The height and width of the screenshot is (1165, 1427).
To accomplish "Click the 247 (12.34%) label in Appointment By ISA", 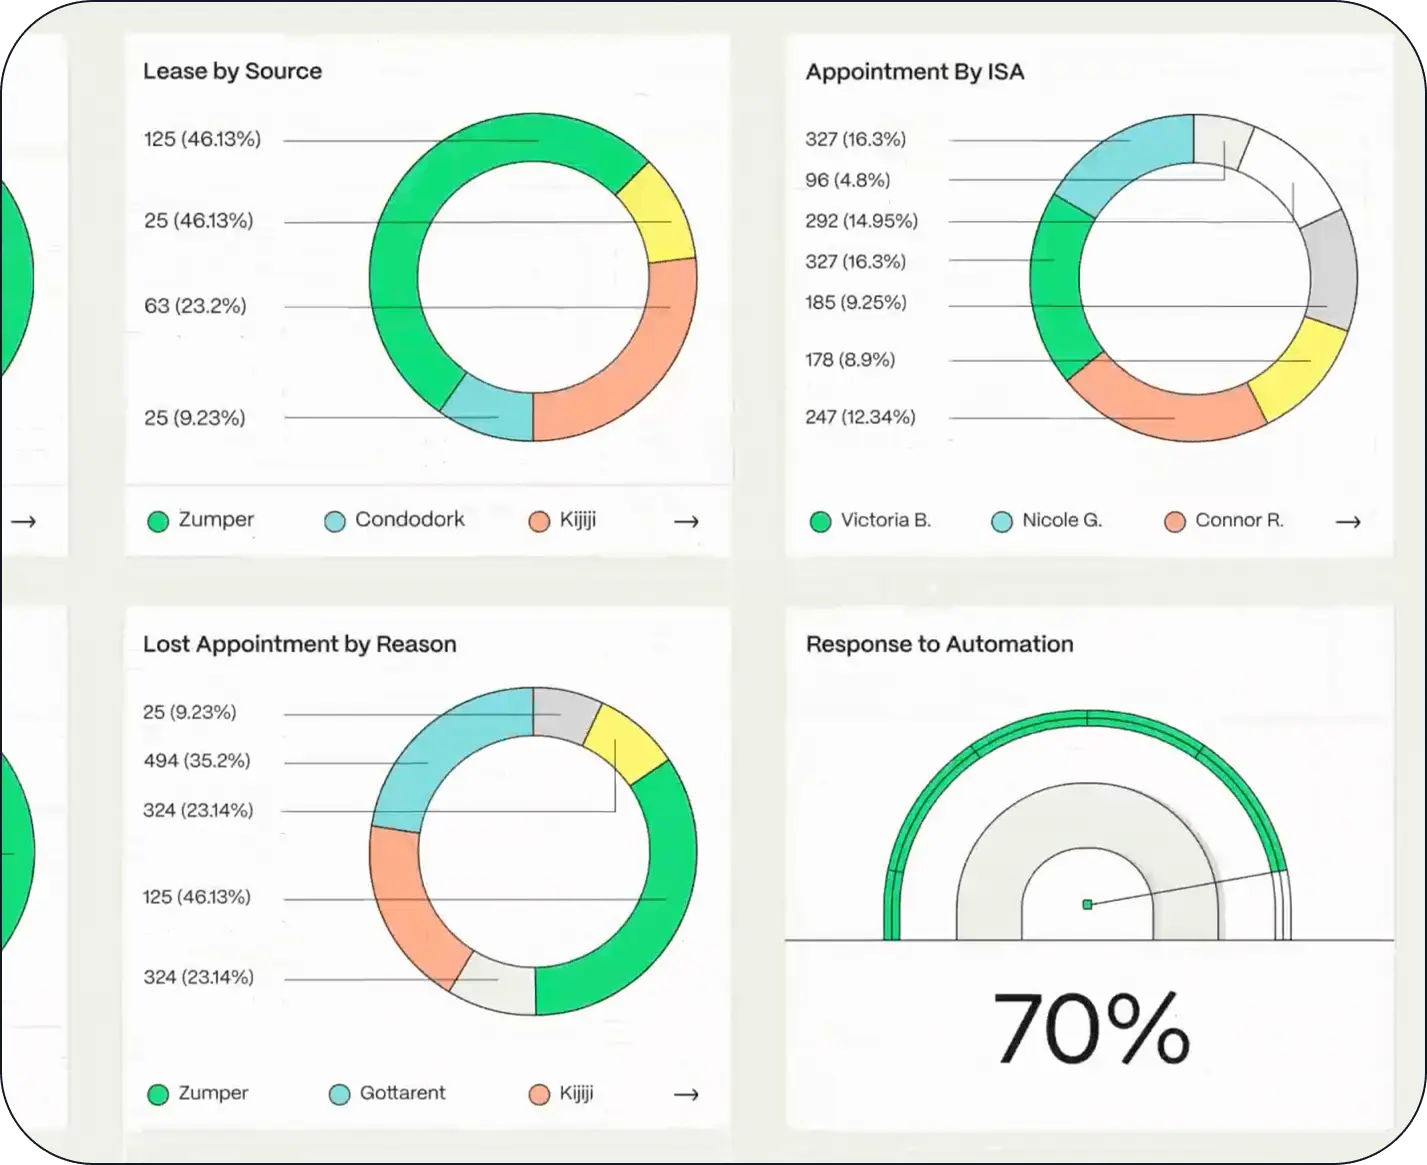I will point(860,417).
